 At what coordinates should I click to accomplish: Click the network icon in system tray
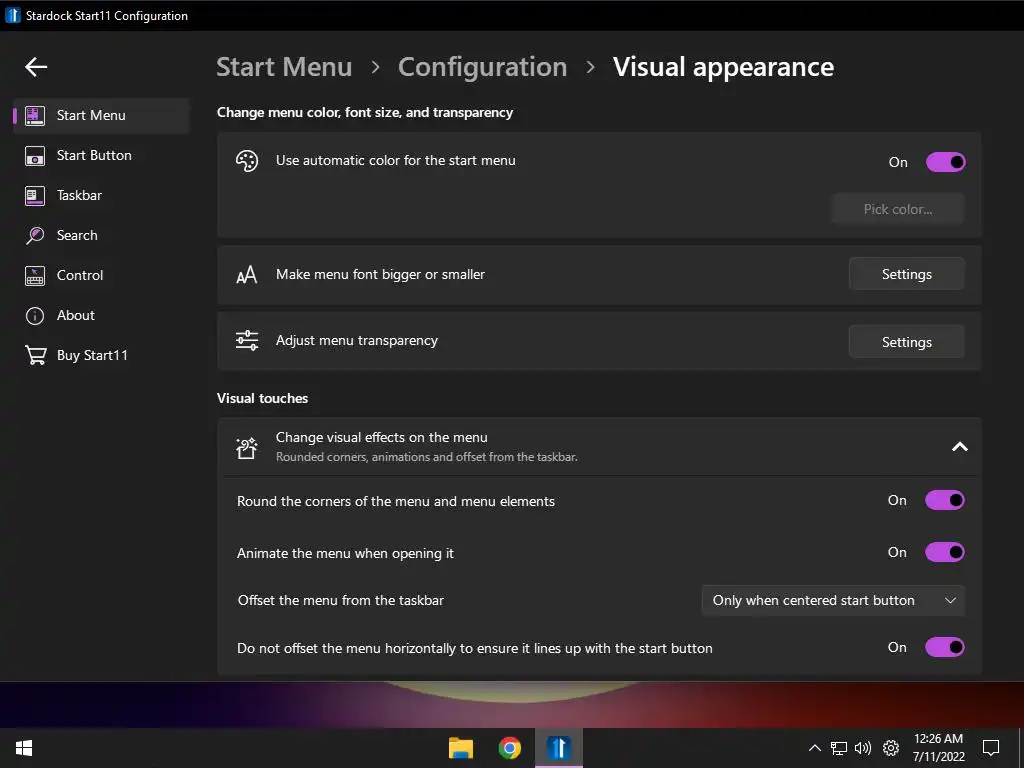839,748
